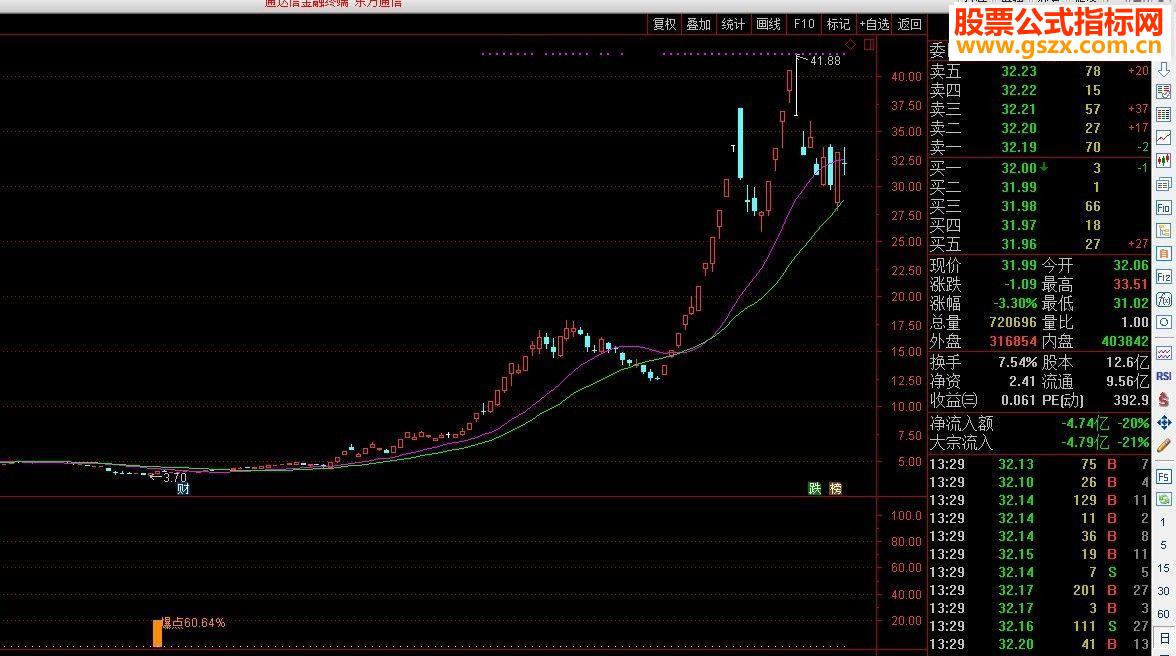Select the daily 日 period
The height and width of the screenshot is (656, 1176).
(1163, 638)
